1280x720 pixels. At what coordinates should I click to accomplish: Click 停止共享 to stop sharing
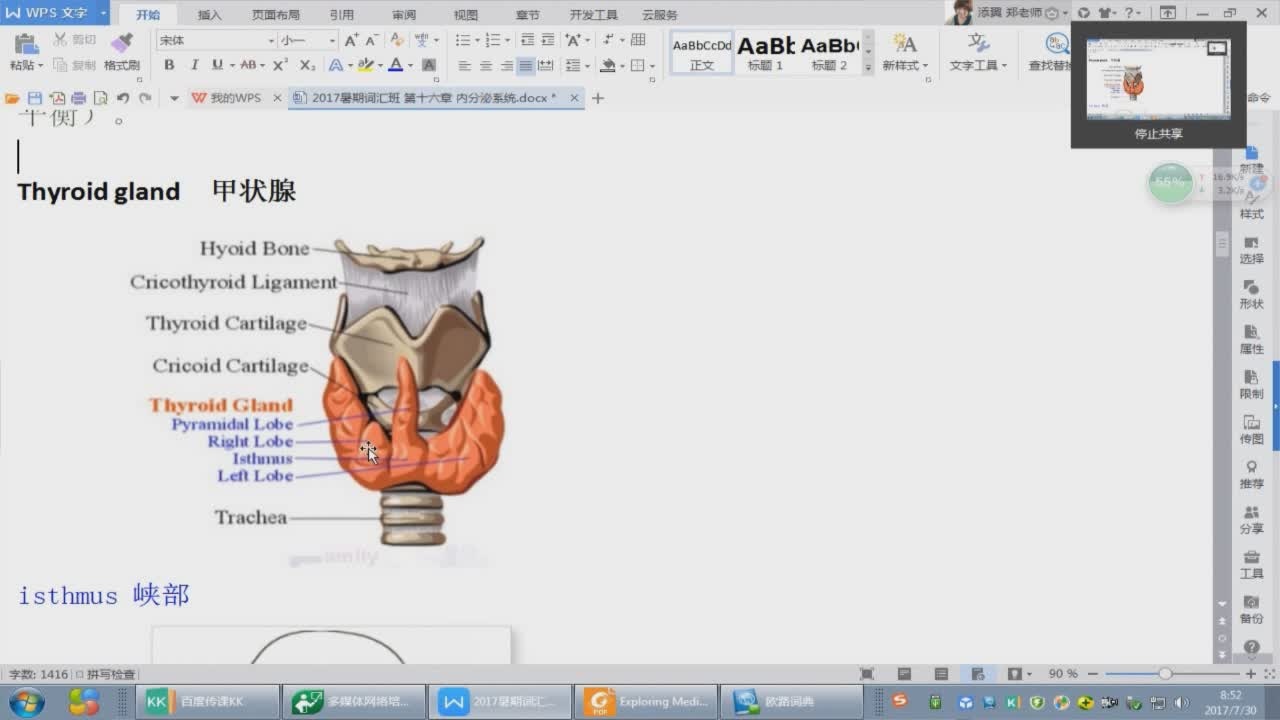[x=1158, y=133]
